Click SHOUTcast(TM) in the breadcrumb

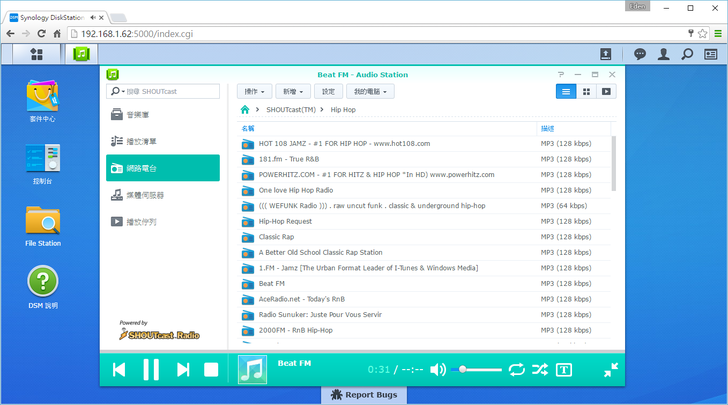tap(289, 110)
